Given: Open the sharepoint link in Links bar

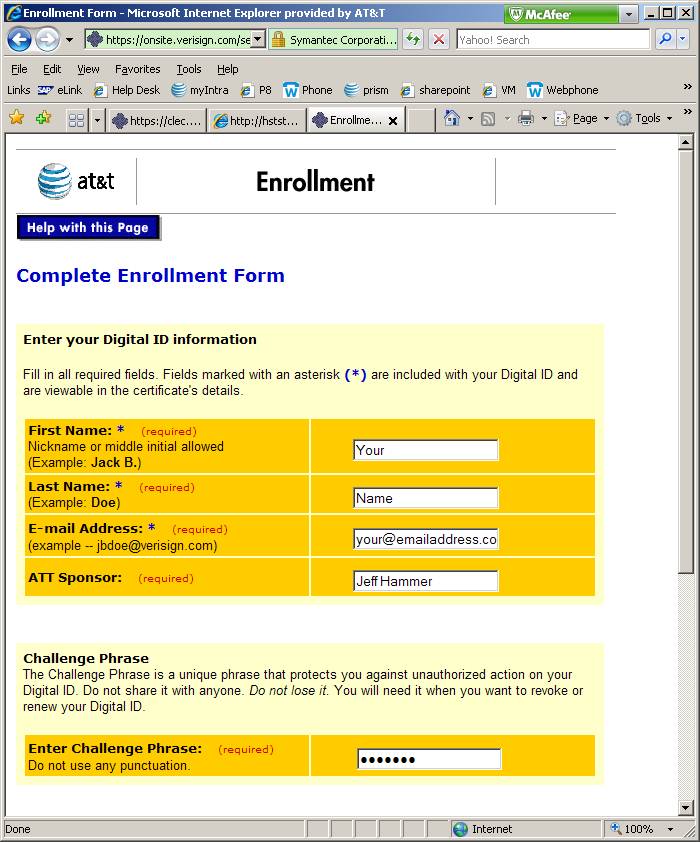Looking at the screenshot, I should tap(435, 90).
